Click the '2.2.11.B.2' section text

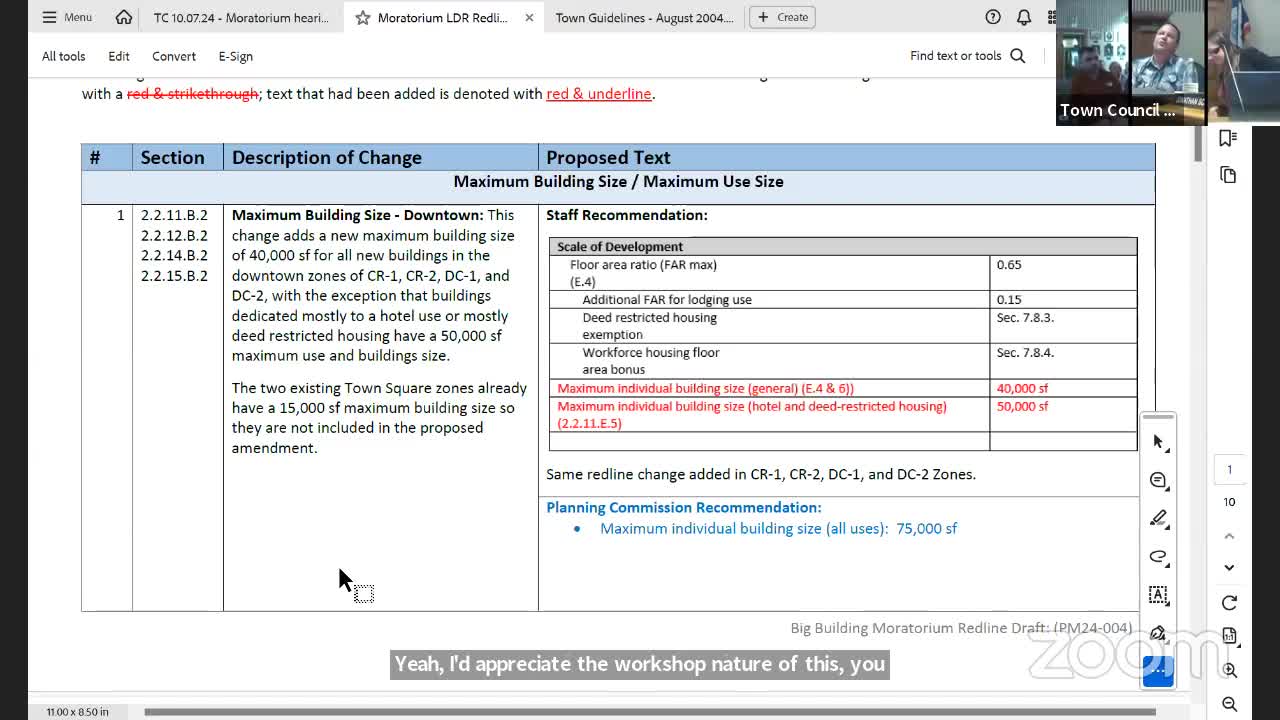[x=174, y=215]
